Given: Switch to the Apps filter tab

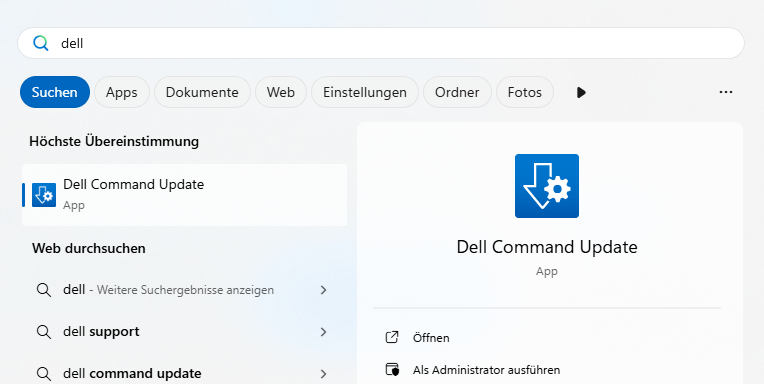Looking at the screenshot, I should tap(121, 92).
